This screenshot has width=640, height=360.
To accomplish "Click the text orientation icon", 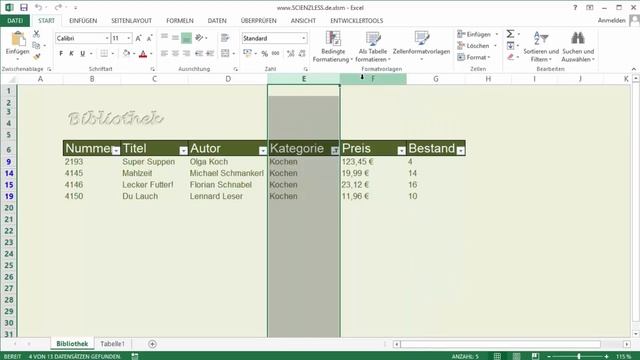I will tap(199, 38).
